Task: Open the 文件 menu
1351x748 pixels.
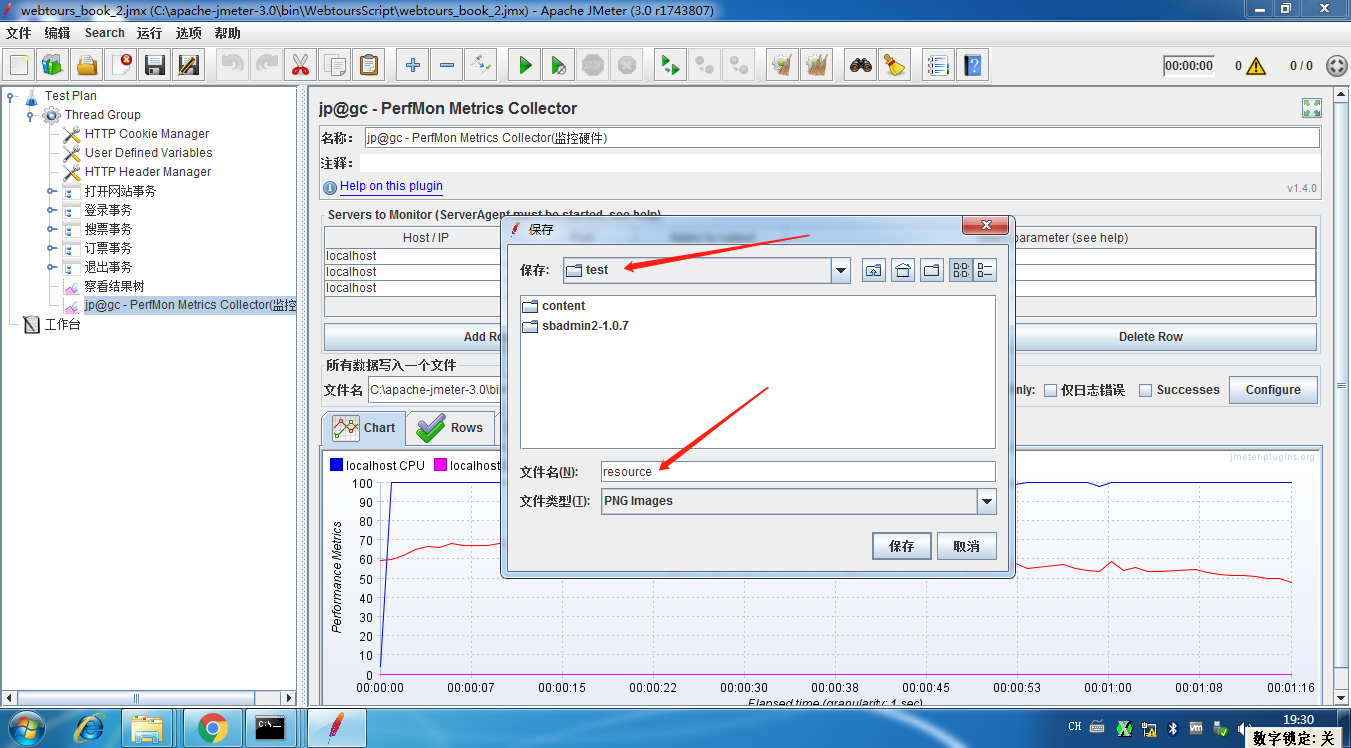Action: pyautogui.click(x=19, y=33)
